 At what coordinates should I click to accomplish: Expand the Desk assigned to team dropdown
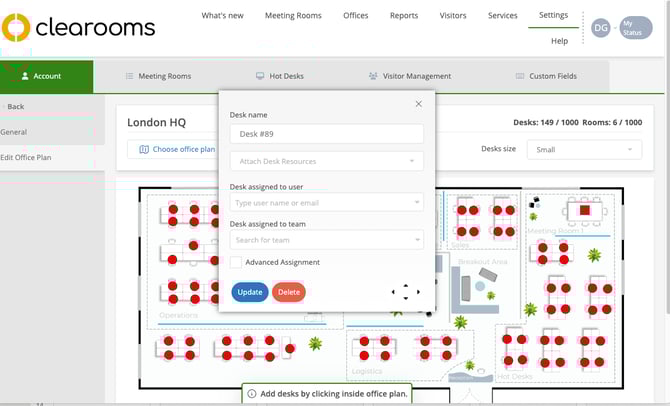[327, 240]
